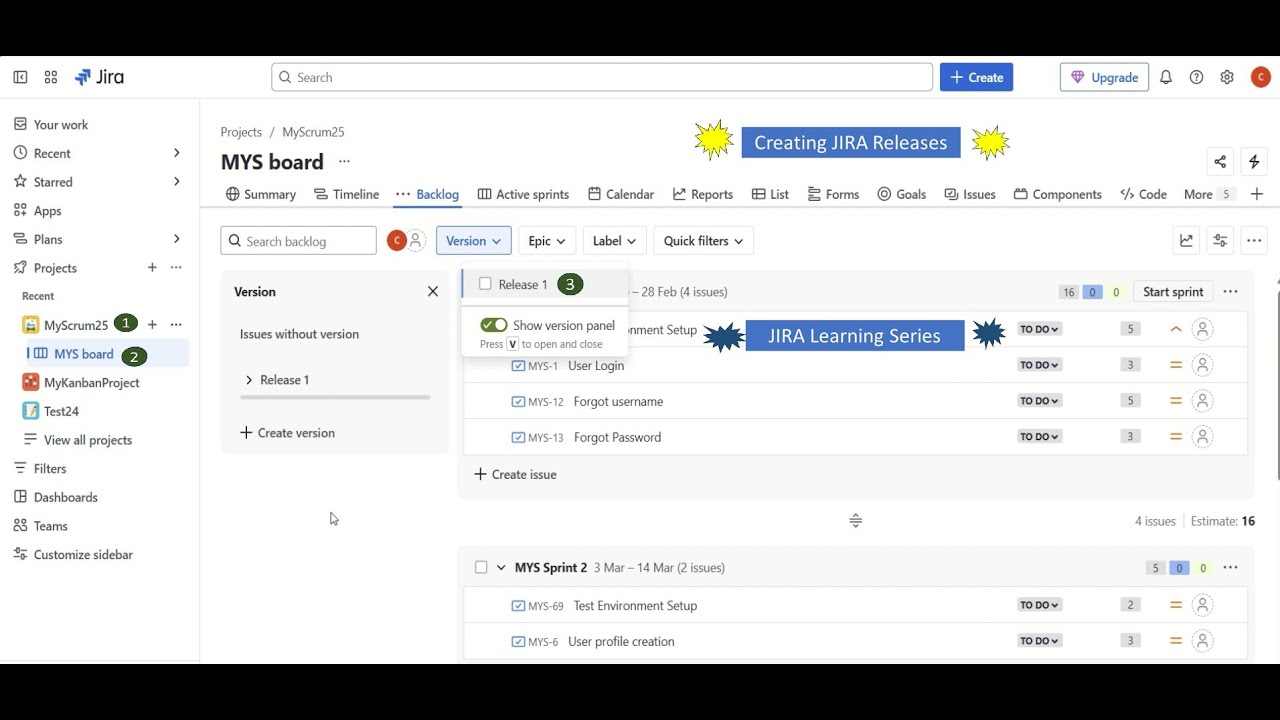
Task: Open MyScrum25 project ellipsis menu
Action: (176, 324)
